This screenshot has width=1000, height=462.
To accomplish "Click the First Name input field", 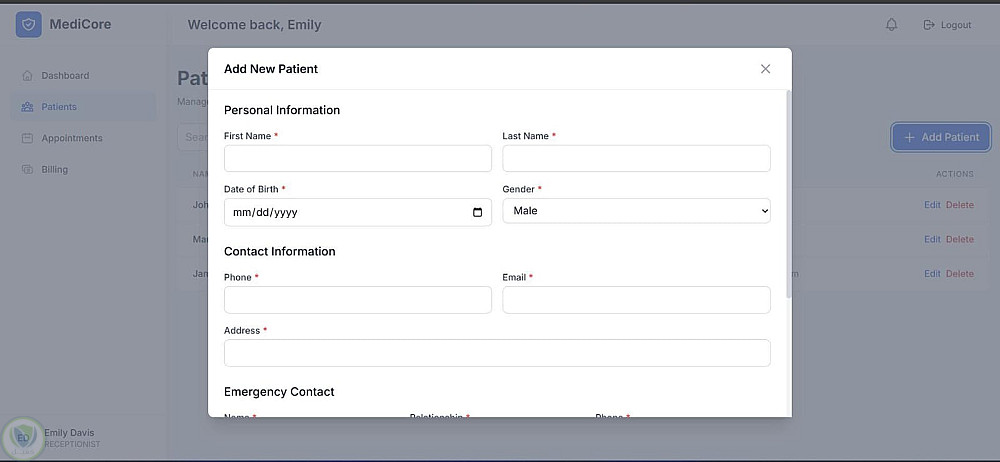I will [x=358, y=159].
